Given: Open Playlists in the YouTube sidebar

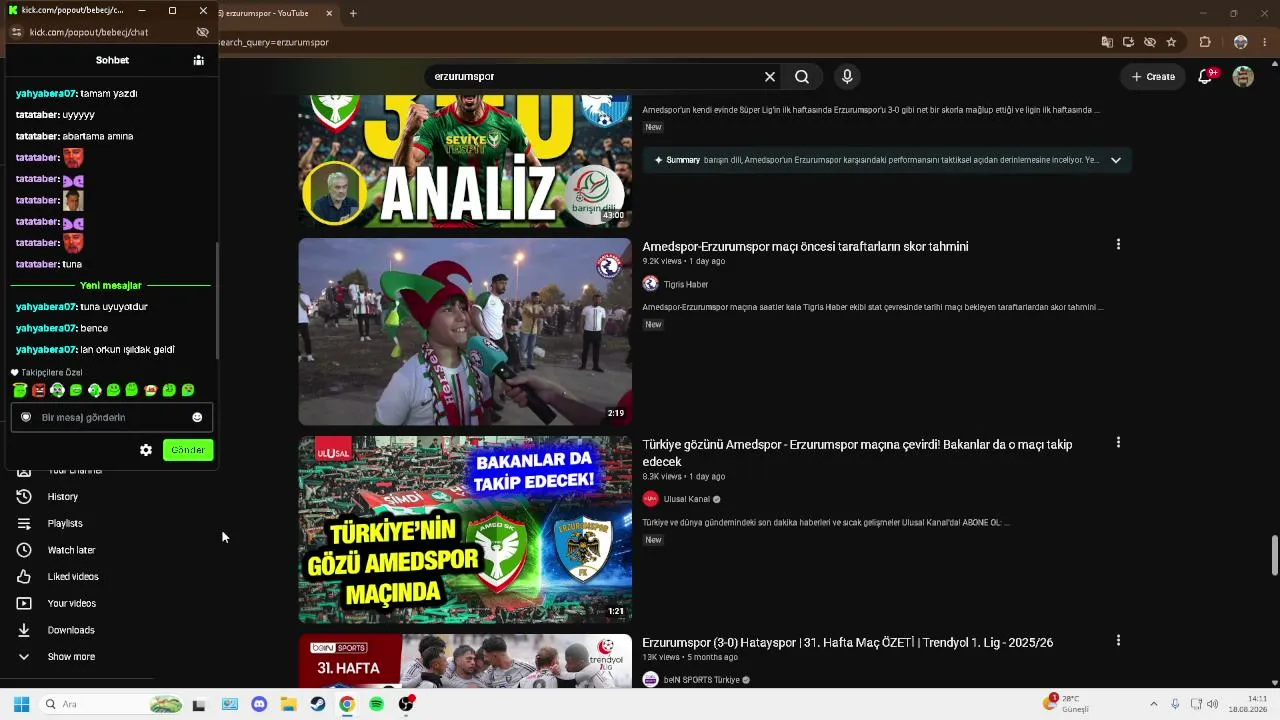Looking at the screenshot, I should pos(65,523).
